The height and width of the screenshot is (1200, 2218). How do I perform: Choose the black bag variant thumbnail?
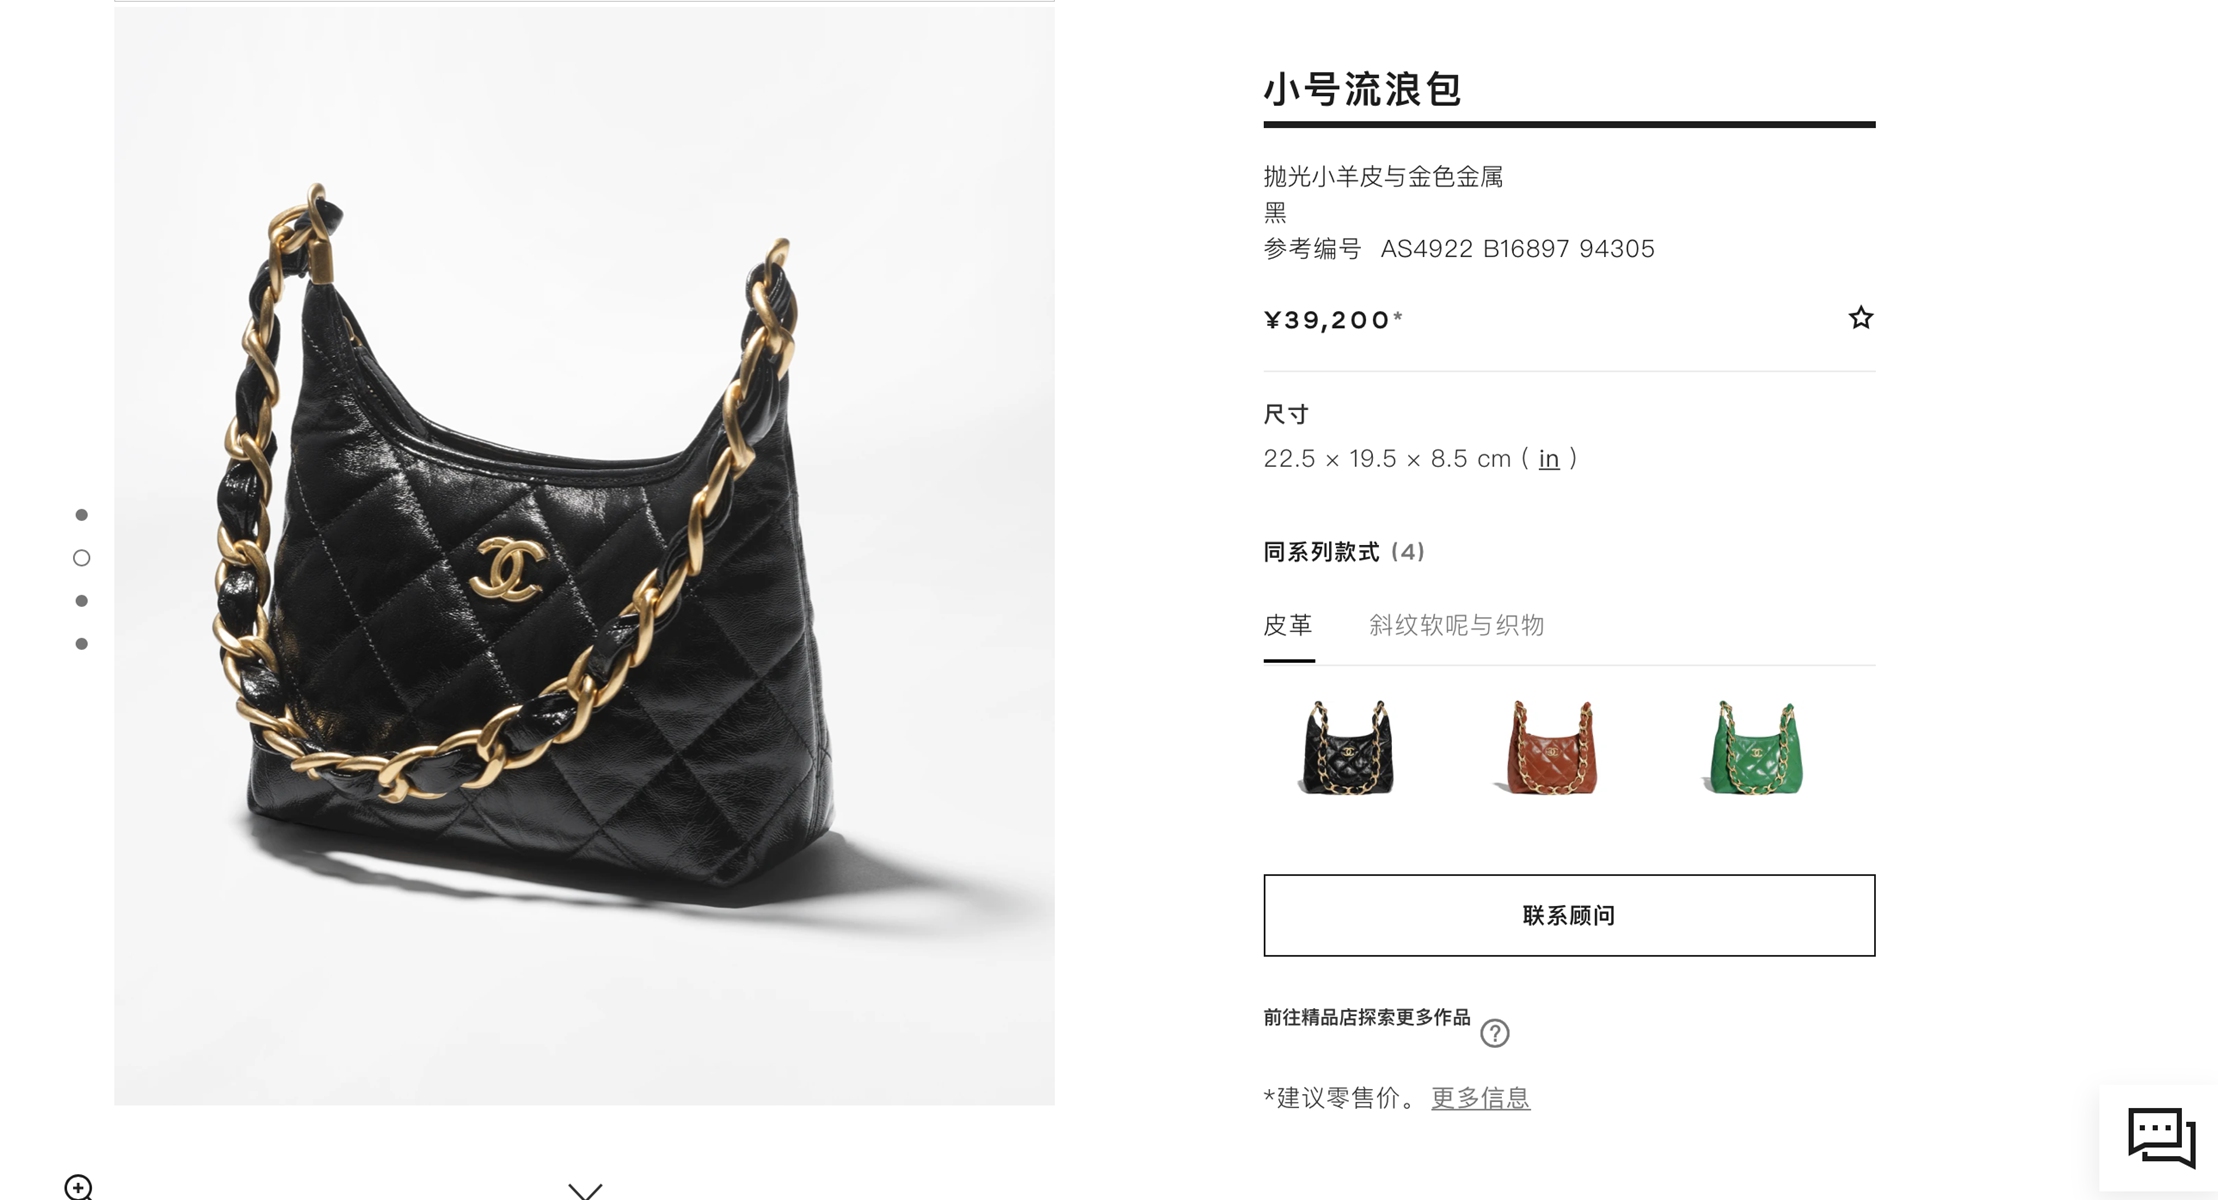1347,747
